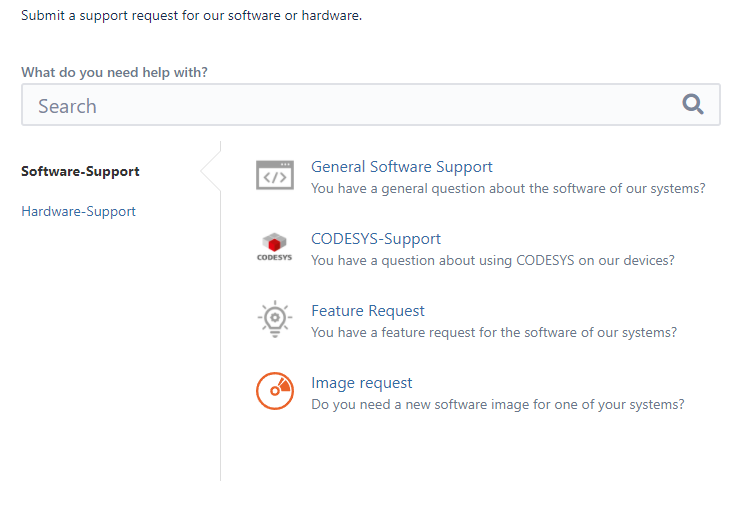Click the code window icon for General Software Support
The width and height of the screenshot is (747, 514).
pos(275,175)
